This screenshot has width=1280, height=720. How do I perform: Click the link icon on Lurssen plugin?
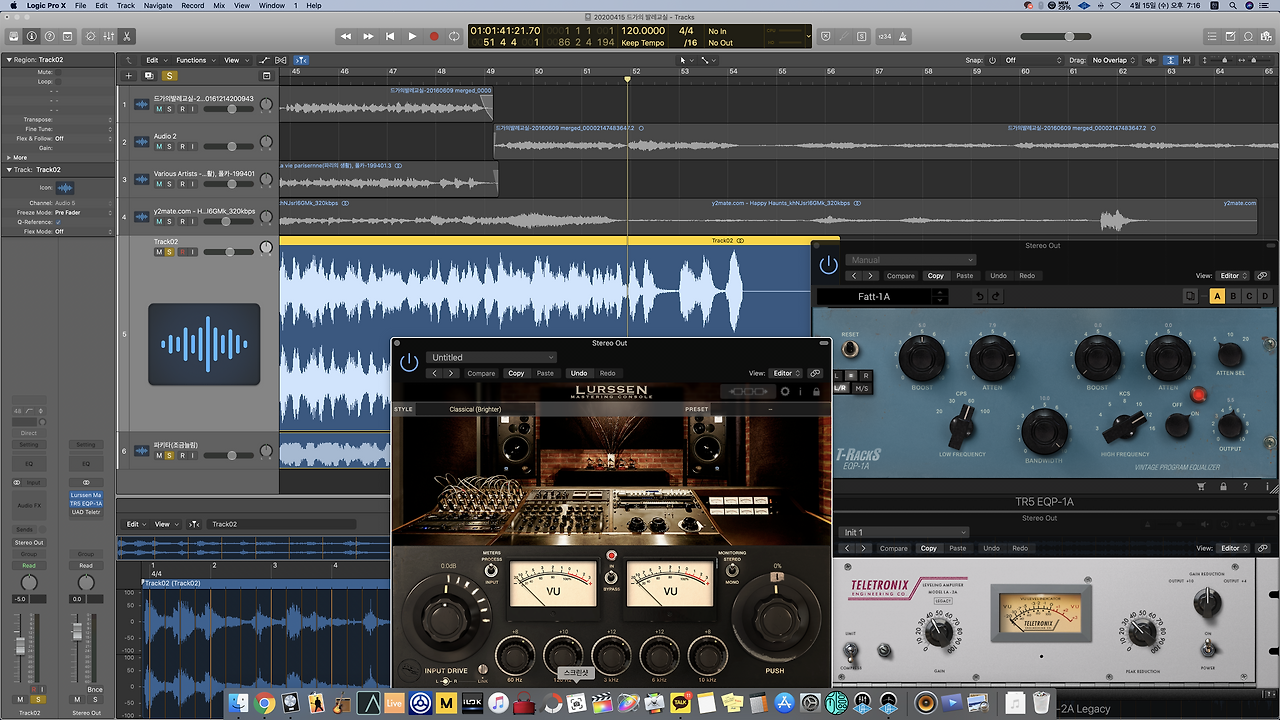[815, 373]
